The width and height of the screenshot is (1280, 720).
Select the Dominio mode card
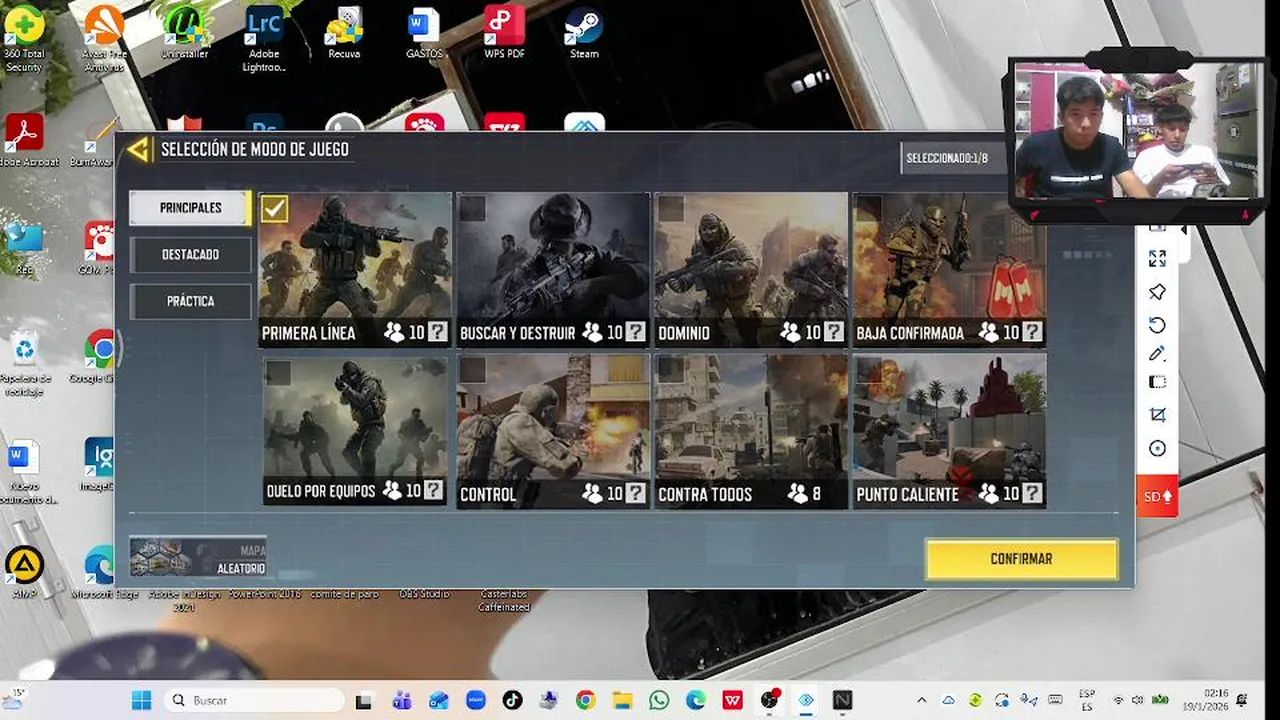[751, 270]
